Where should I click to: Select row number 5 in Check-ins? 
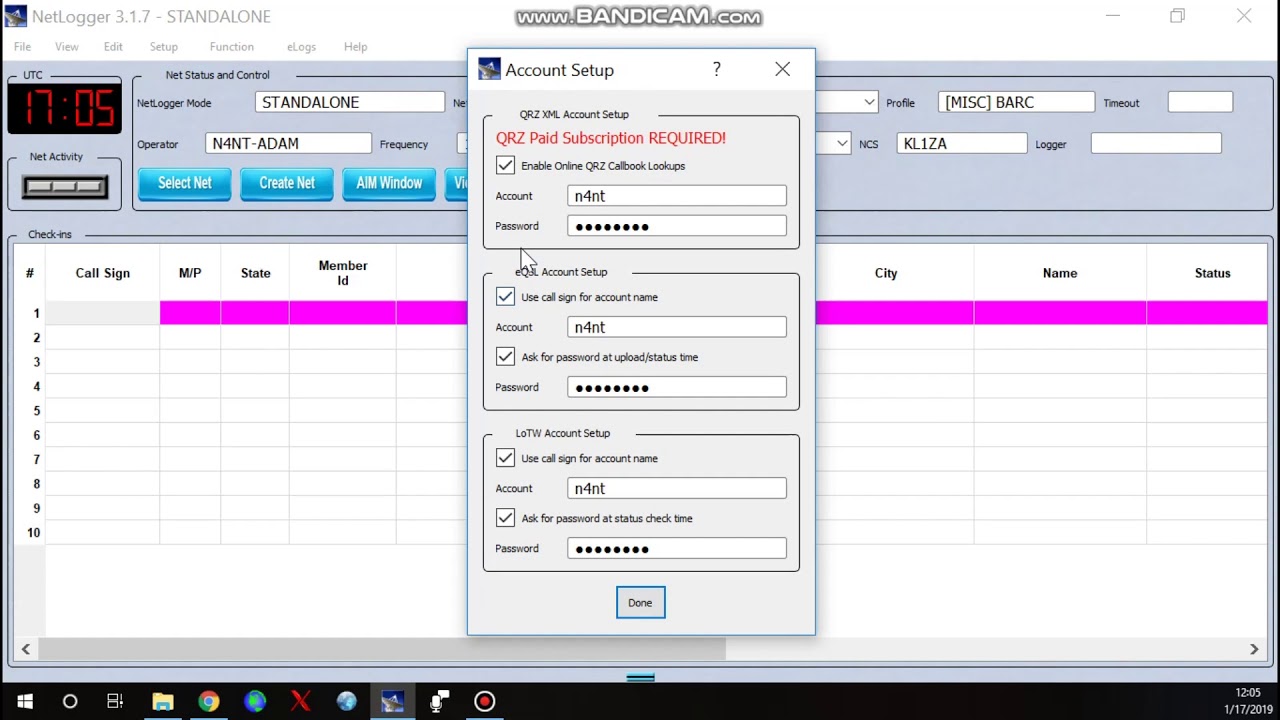31,411
